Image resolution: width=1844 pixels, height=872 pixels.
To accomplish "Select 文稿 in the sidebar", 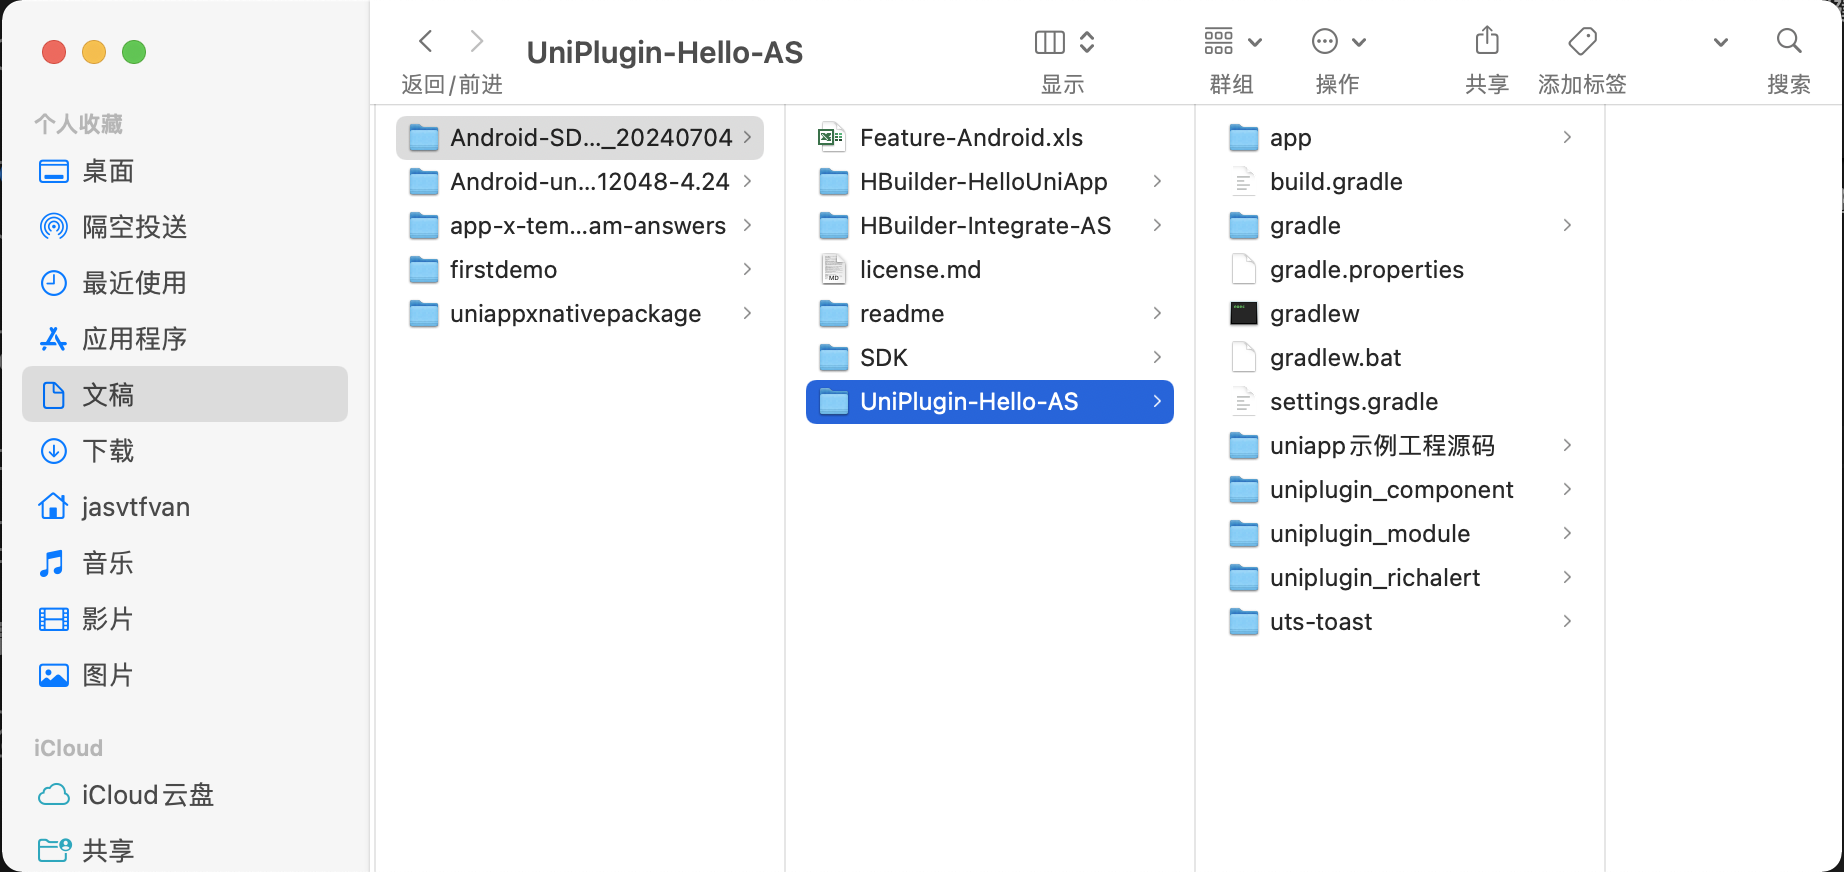I will click(185, 394).
